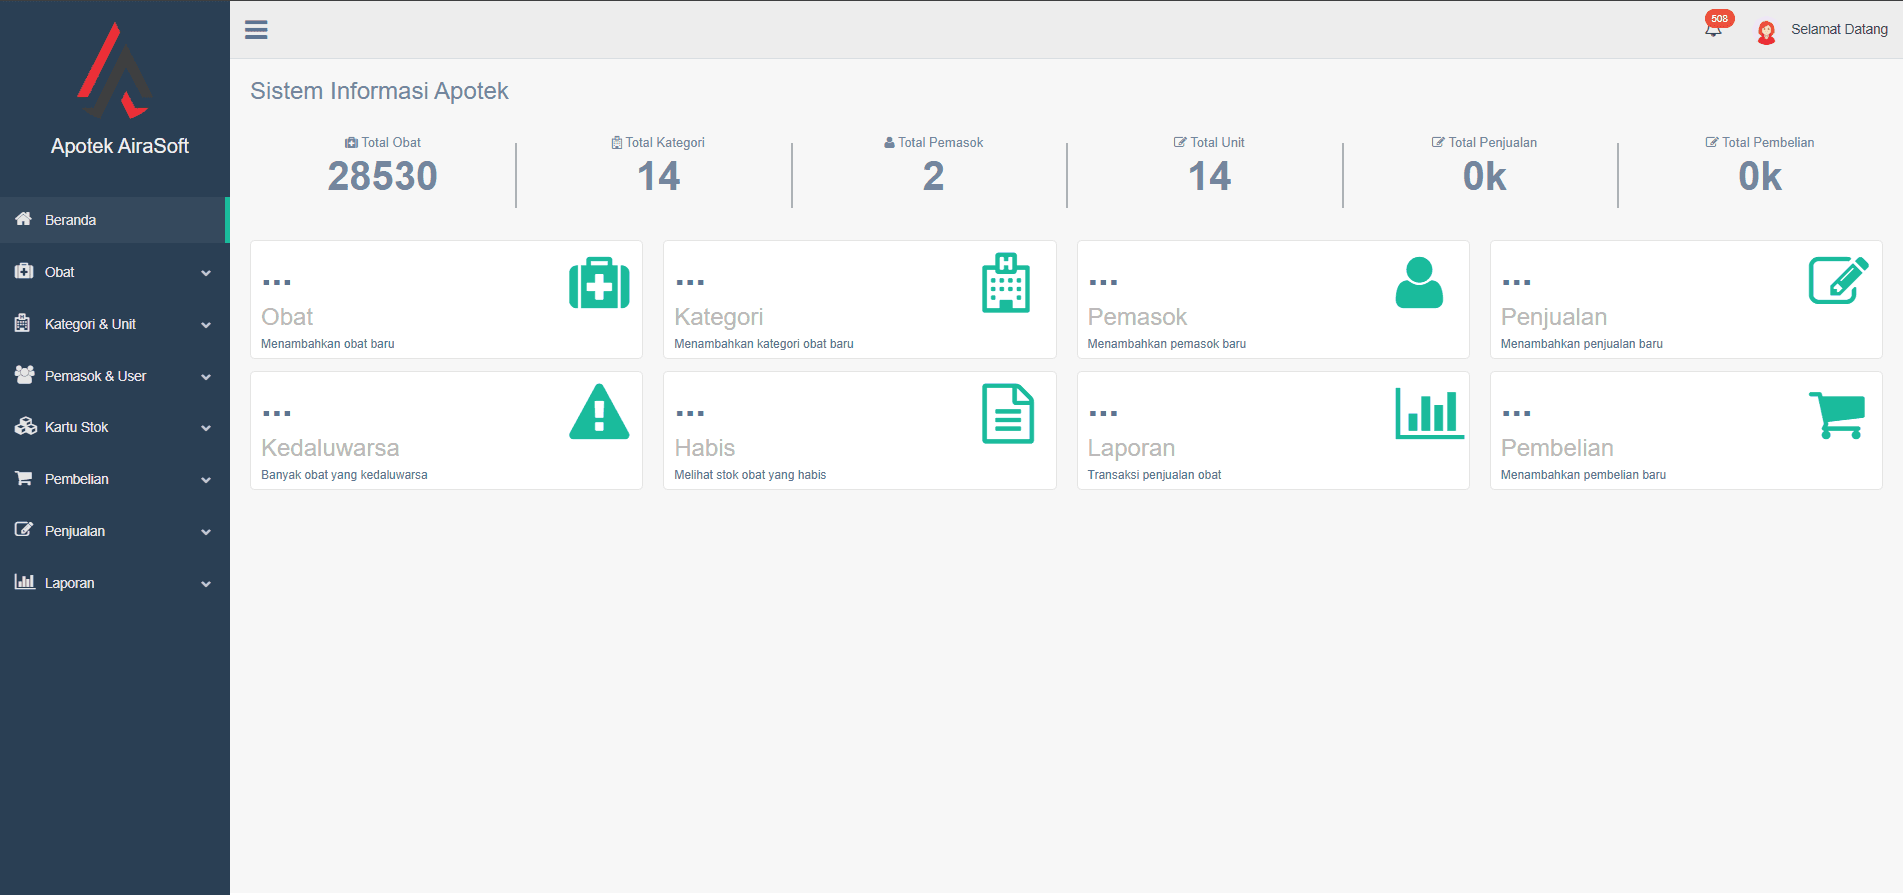The image size is (1903, 895).
Task: Expand the Kartu Stok submenu arrow
Action: 206,428
